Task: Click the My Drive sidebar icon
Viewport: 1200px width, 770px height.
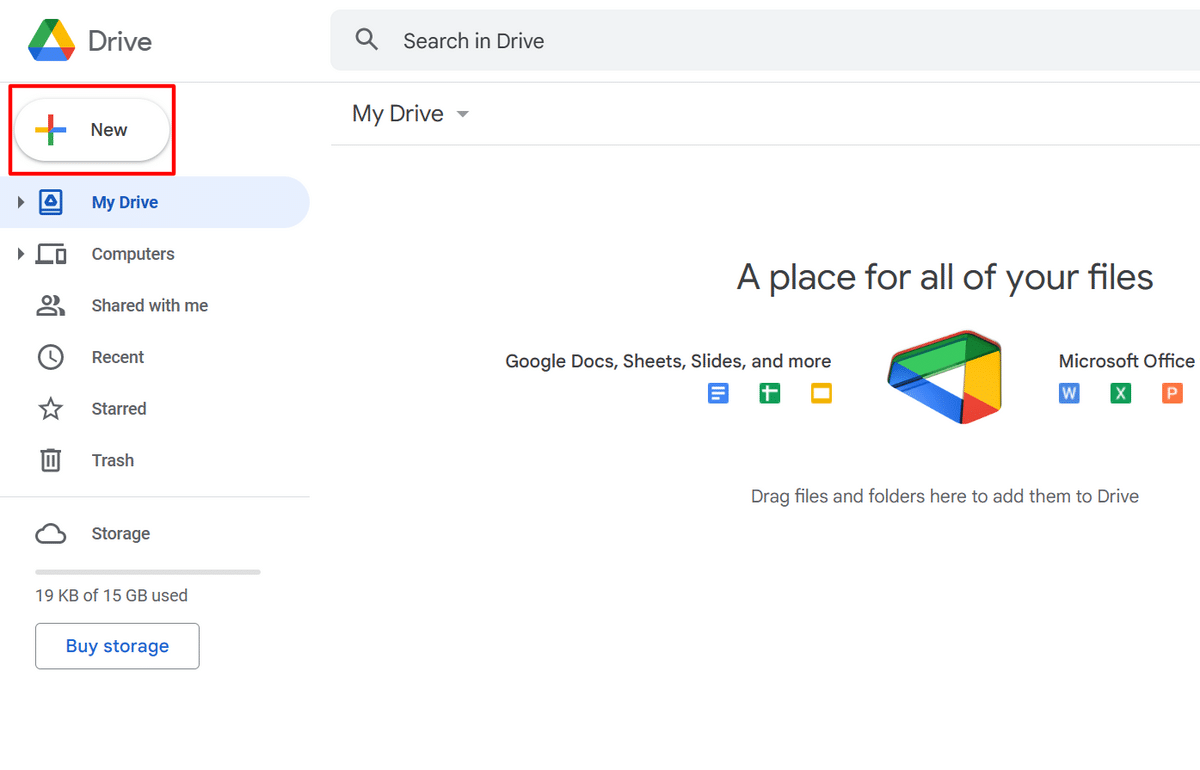Action: coord(51,202)
